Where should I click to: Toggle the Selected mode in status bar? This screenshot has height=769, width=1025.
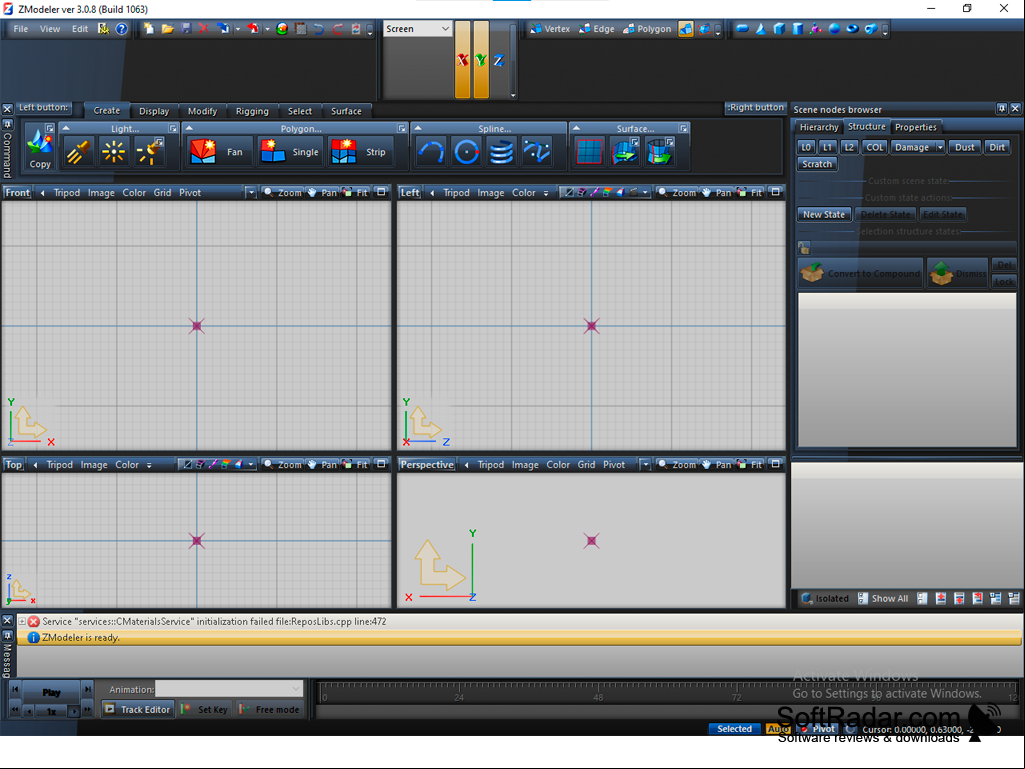pos(734,728)
